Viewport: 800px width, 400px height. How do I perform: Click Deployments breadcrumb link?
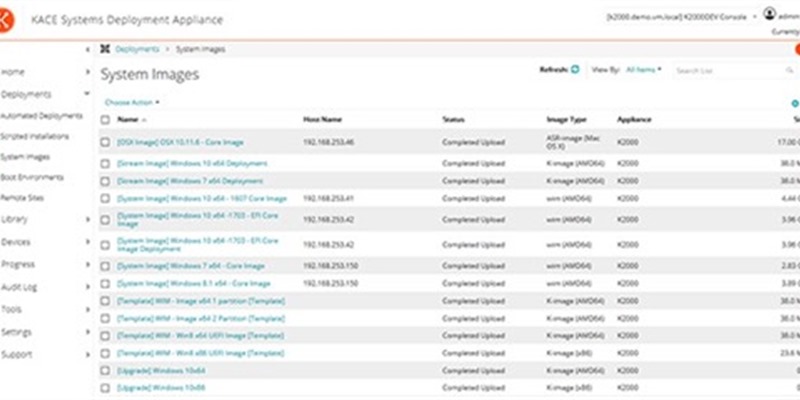[x=137, y=49]
